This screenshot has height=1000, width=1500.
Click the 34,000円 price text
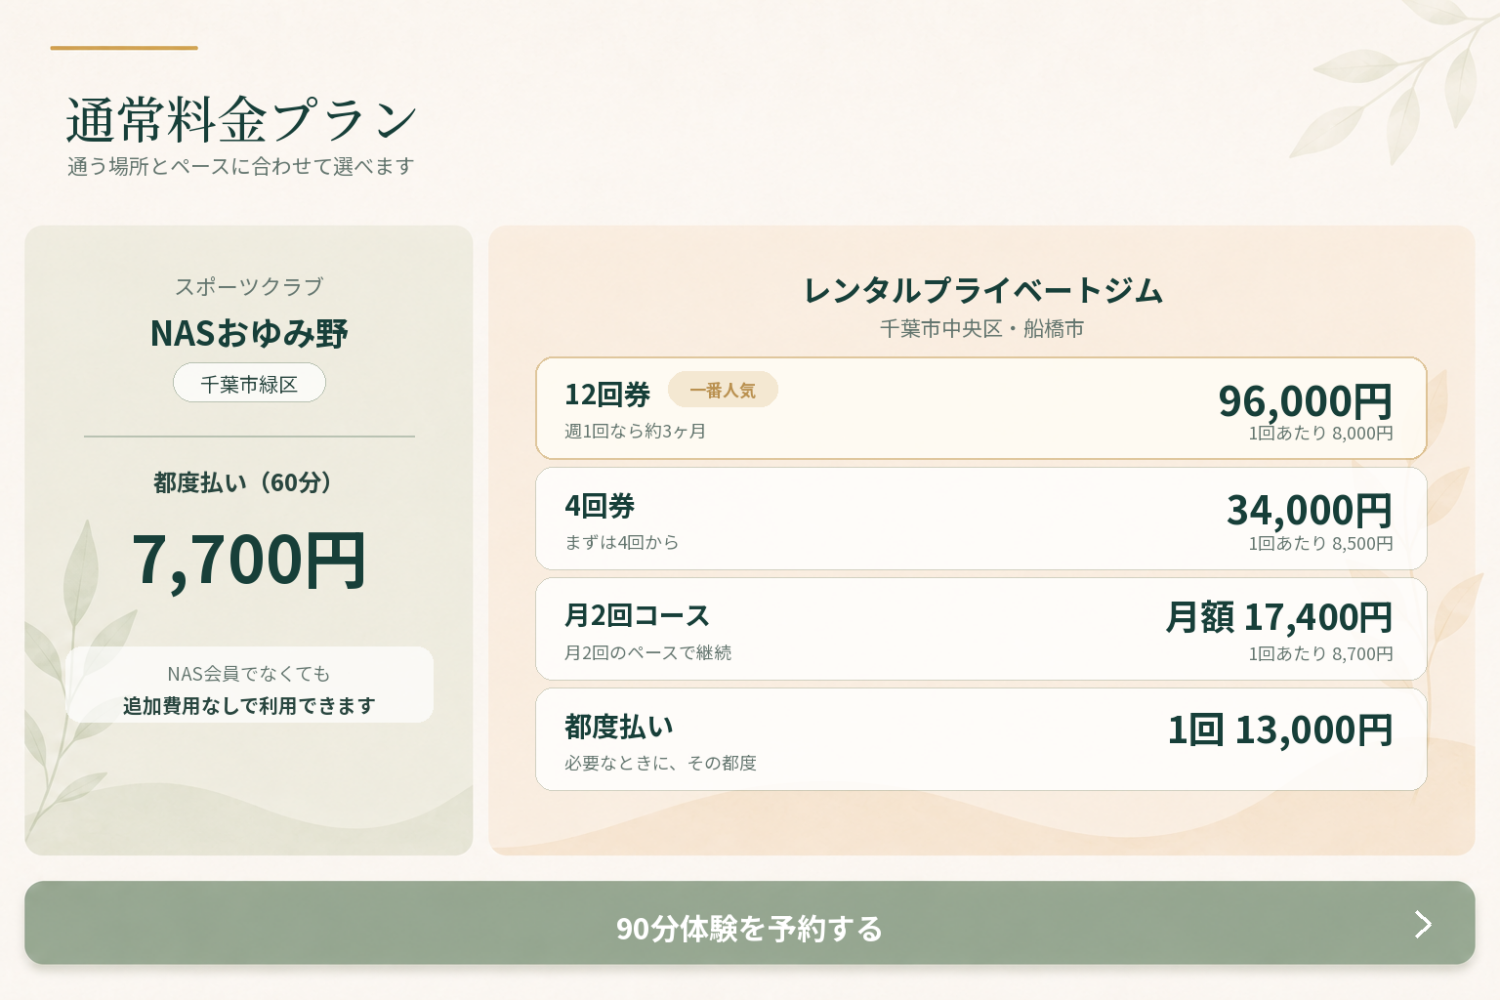(x=1309, y=511)
